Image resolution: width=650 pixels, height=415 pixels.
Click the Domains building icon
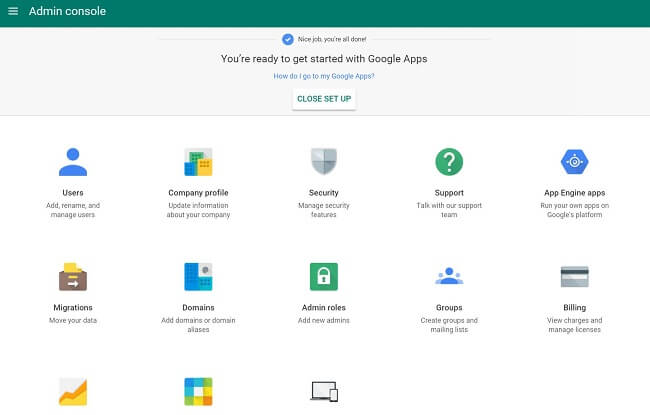(198, 277)
